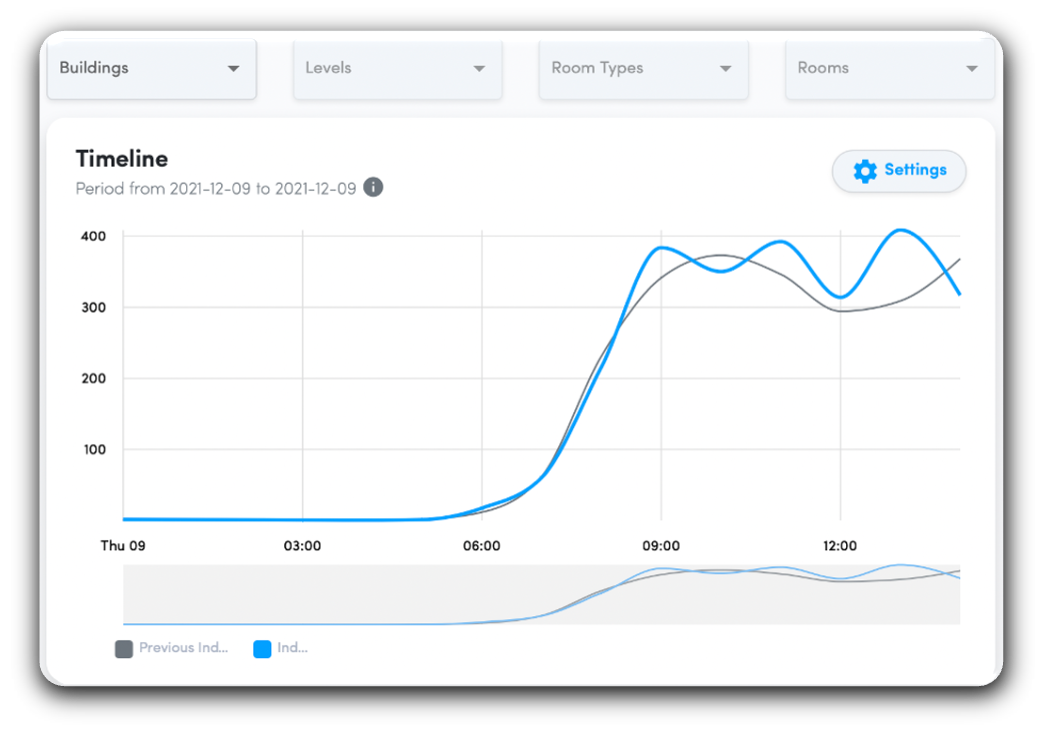The image size is (1043, 733).
Task: Open Settings using its text label
Action: click(915, 170)
